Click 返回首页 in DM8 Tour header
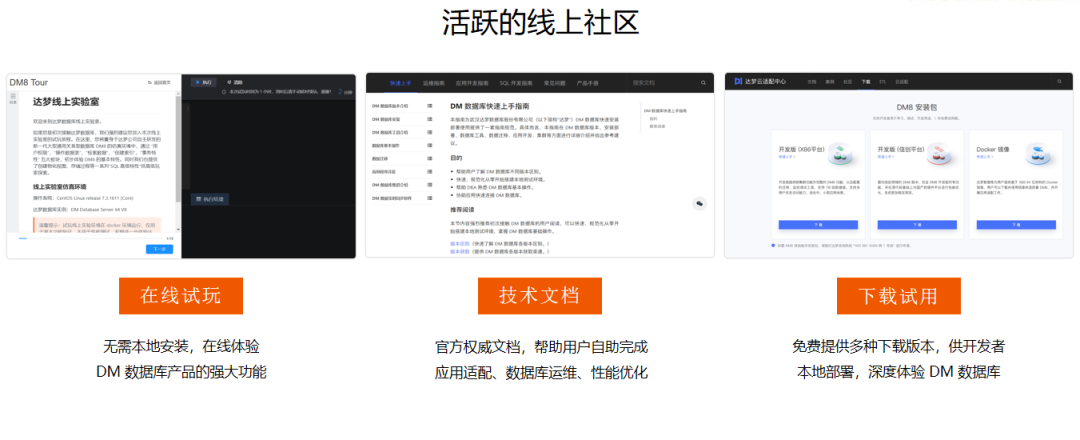The height and width of the screenshot is (440, 1080). [159, 83]
